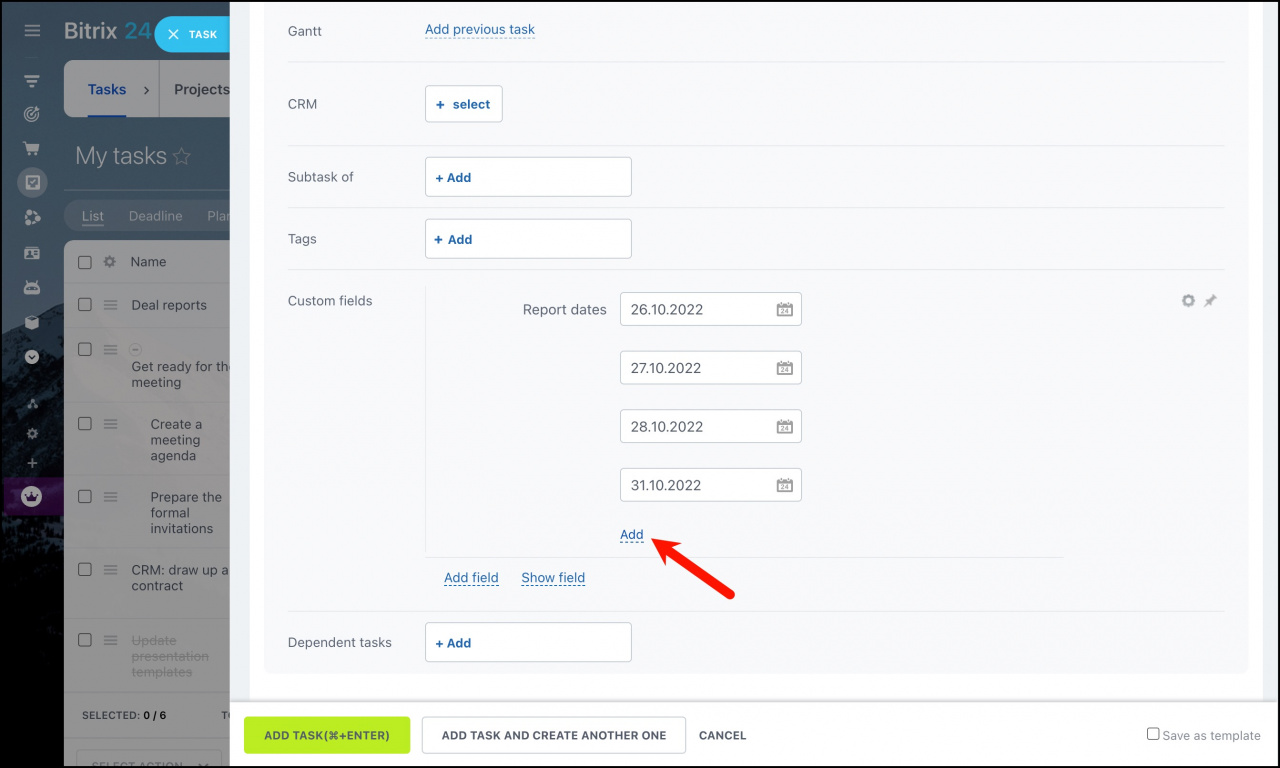The width and height of the screenshot is (1280, 768).
Task: Add a parent in Subtask of field
Action: coord(528,177)
